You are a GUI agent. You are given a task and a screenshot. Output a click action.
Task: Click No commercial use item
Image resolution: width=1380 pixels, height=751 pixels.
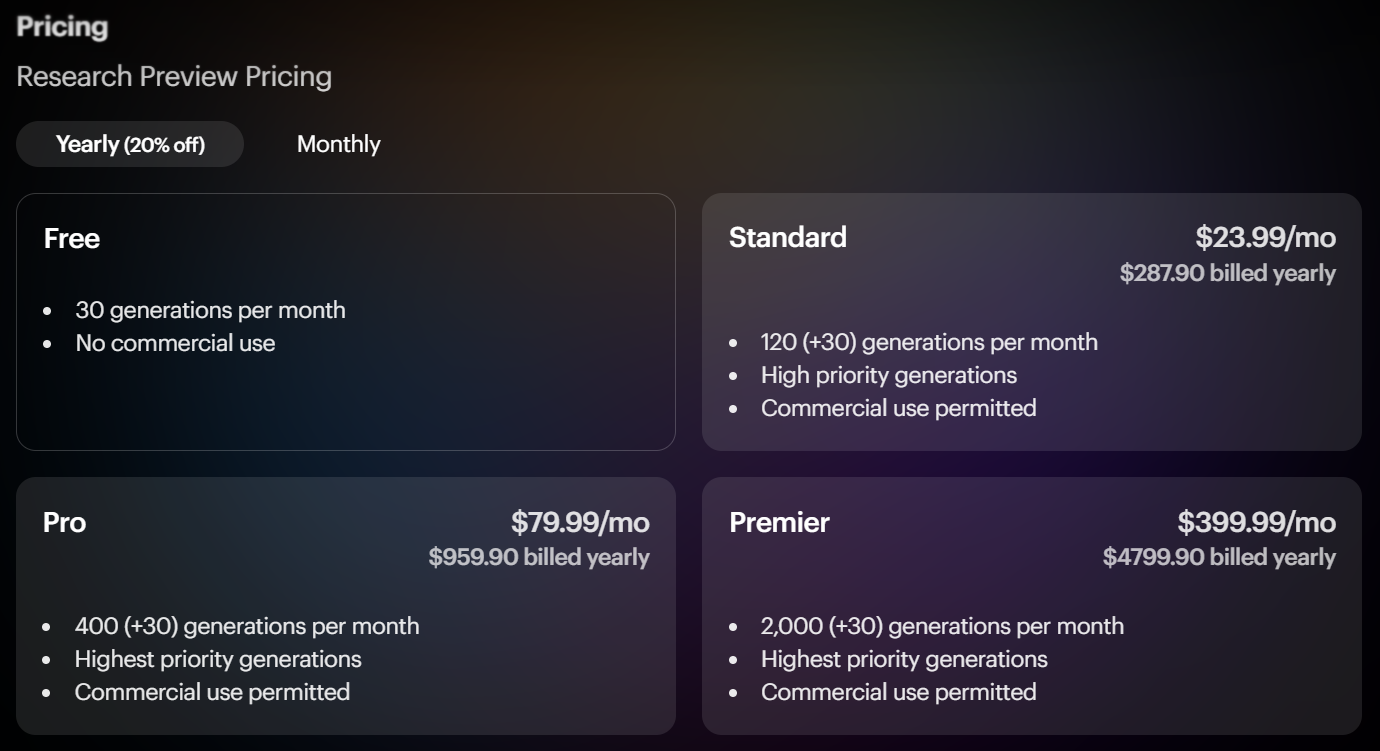coord(175,343)
